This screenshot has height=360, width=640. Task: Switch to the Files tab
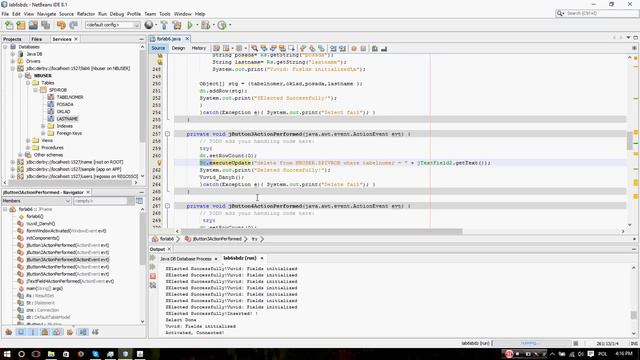[36, 39]
